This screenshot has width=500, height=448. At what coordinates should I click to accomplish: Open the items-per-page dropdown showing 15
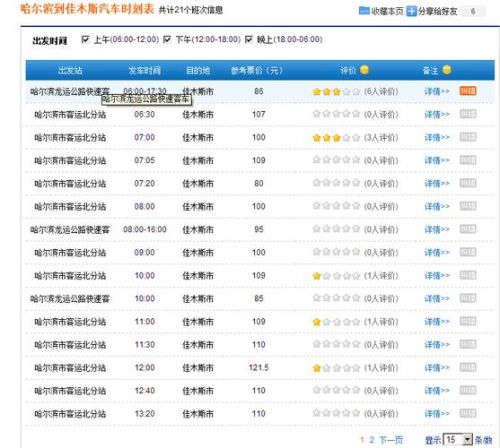coord(458,440)
